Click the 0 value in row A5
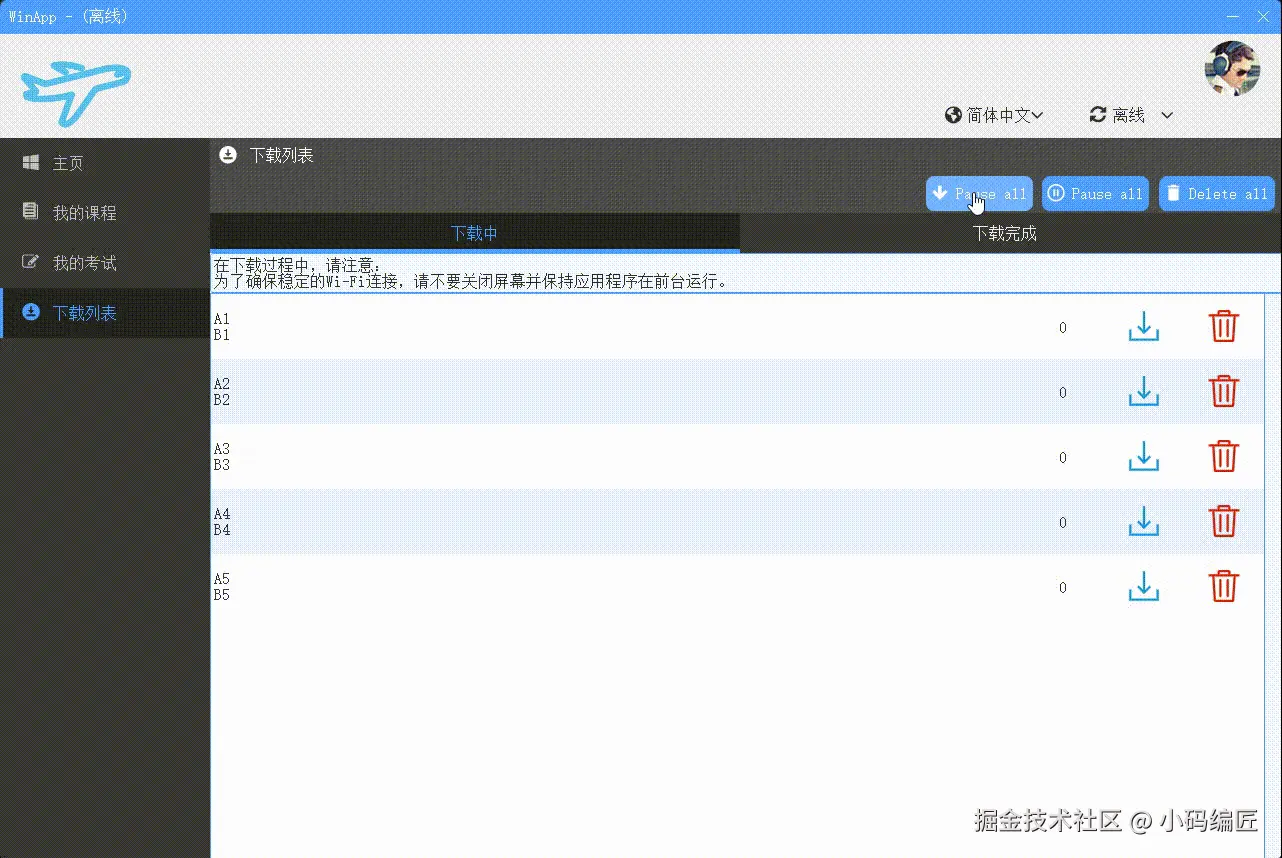Screen dimensions: 1282x858 1063,588
